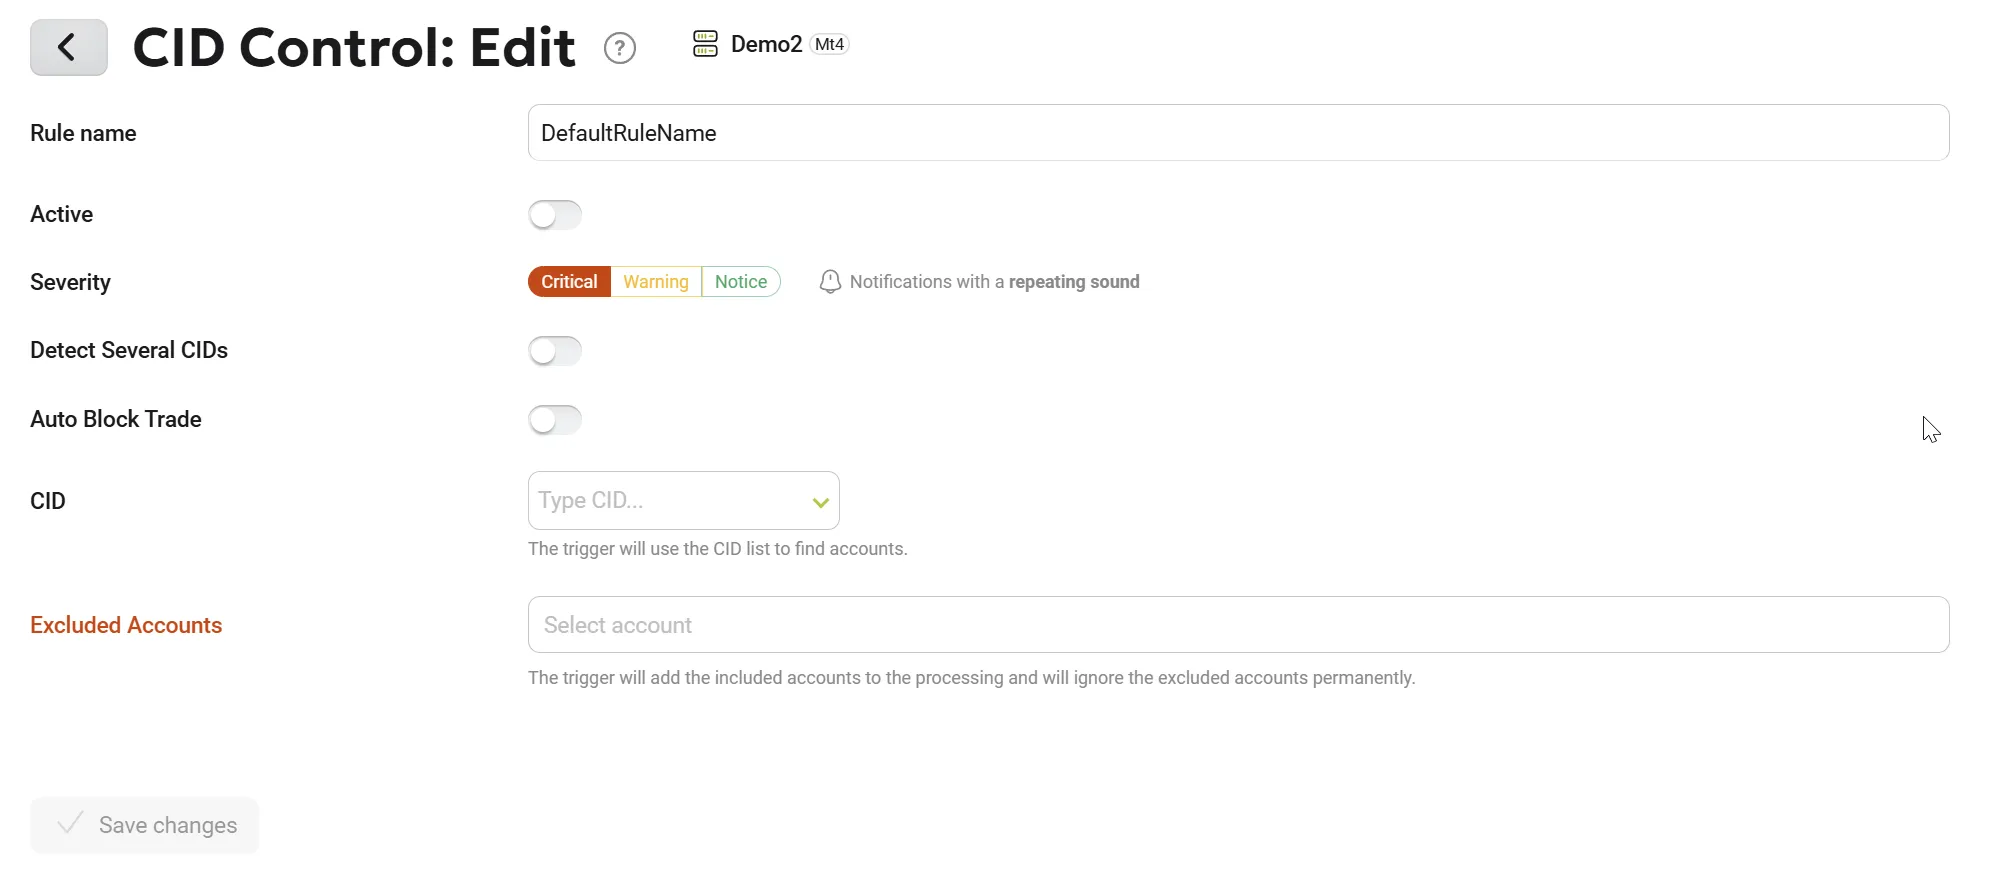Click the checkmark on Save changes
The height and width of the screenshot is (886, 2004).
[x=70, y=824]
